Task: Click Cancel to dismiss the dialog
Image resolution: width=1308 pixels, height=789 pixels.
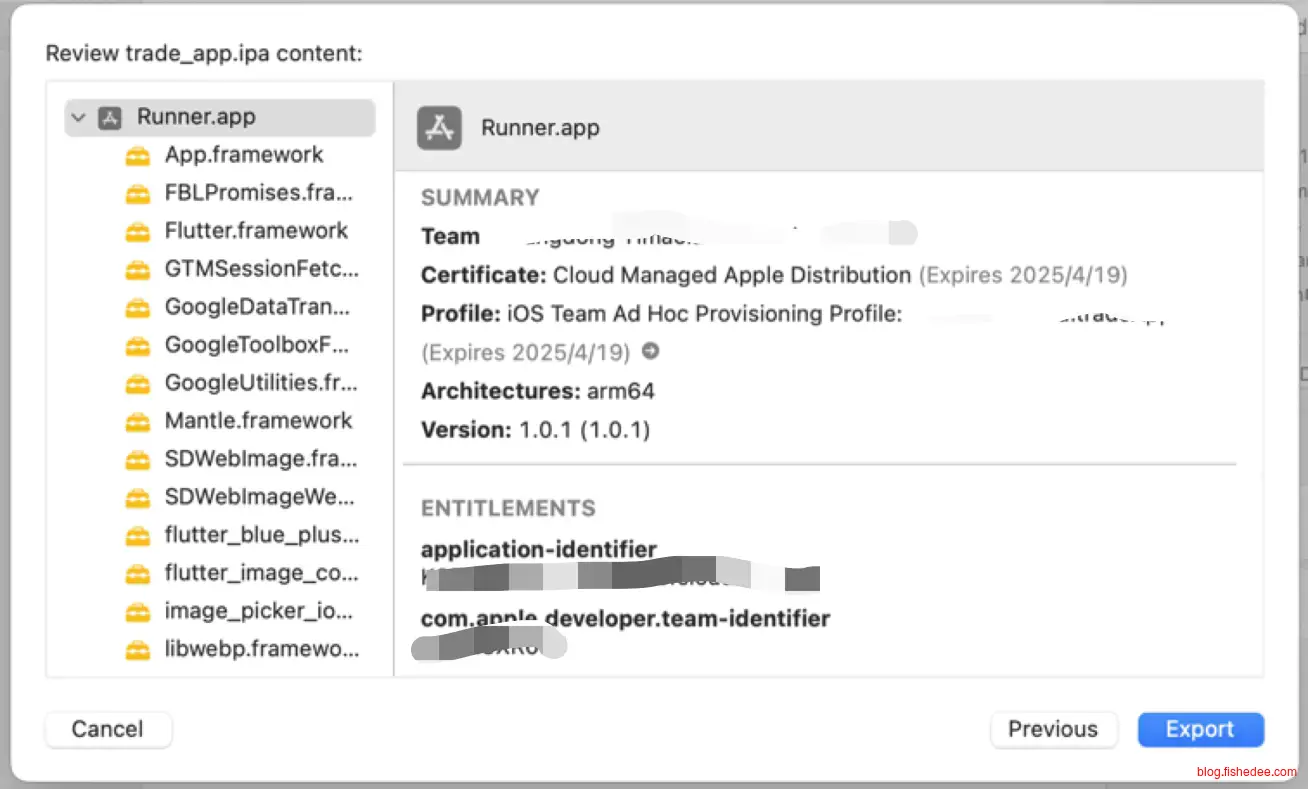Action: pos(108,729)
